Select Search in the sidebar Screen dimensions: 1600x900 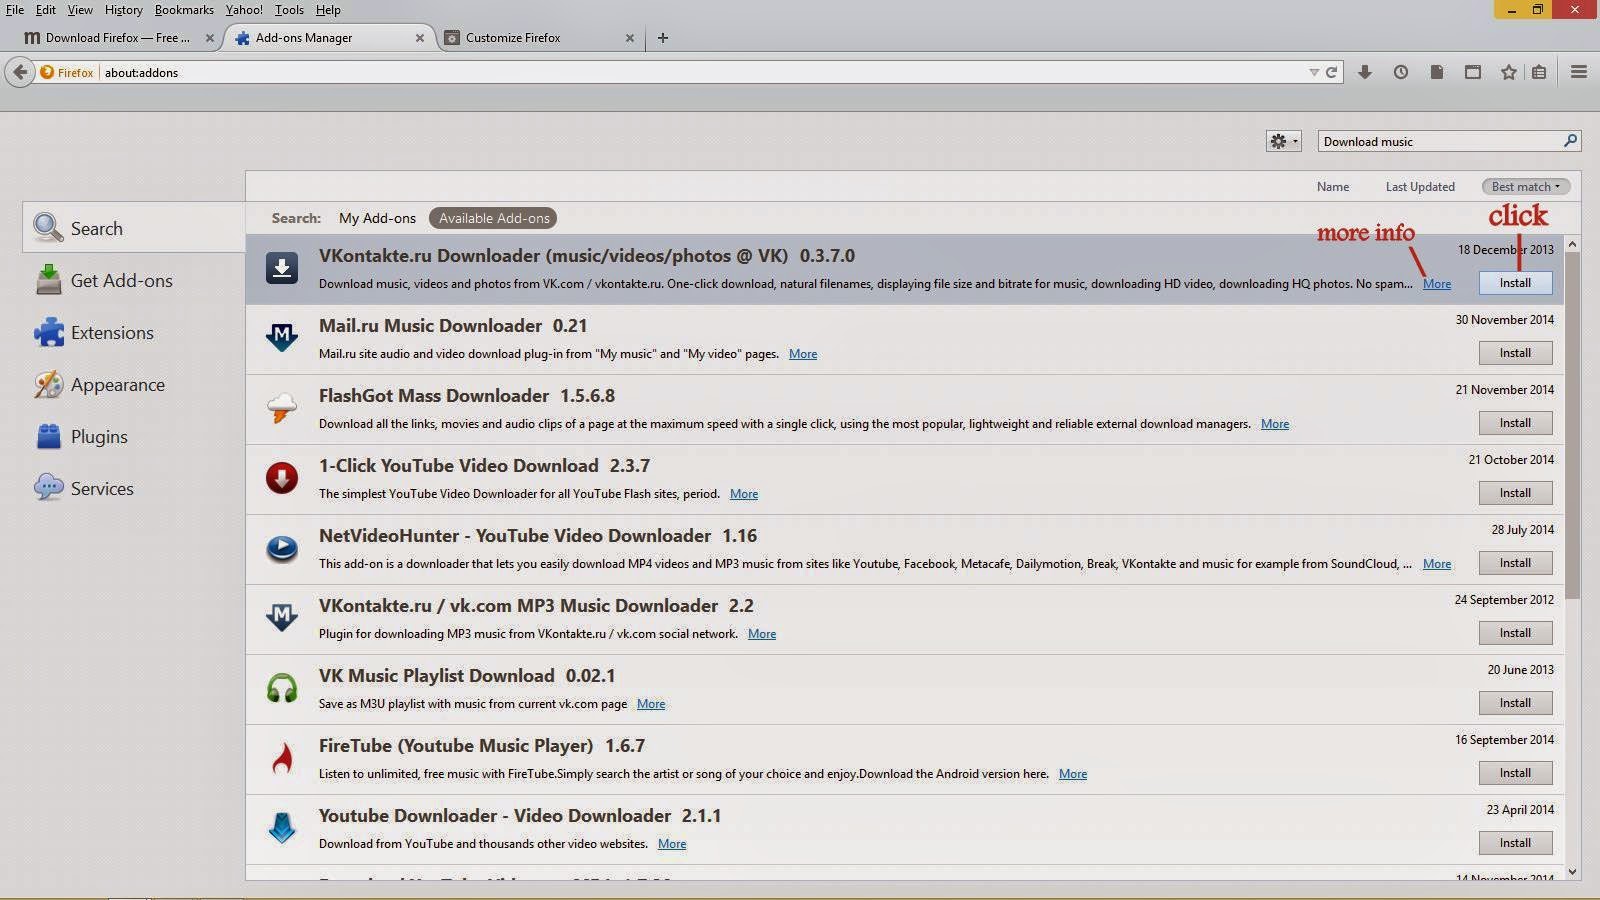pos(134,228)
